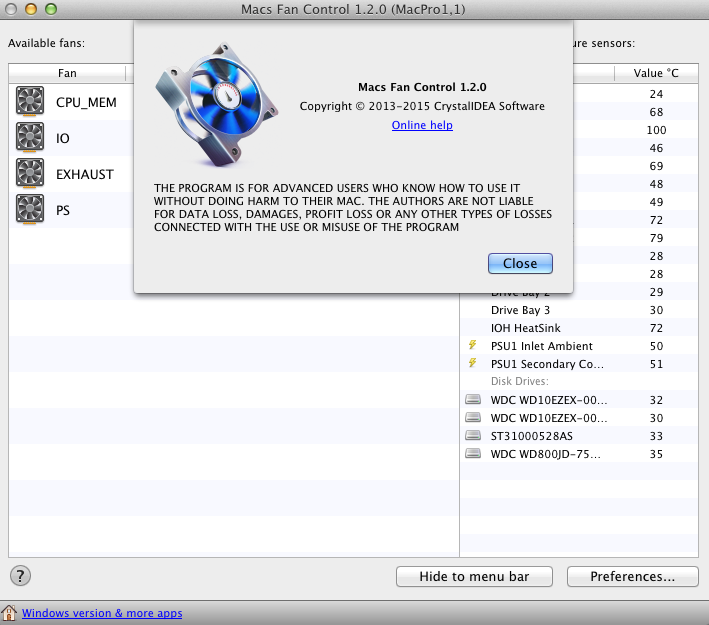Select the PS fan icon
The width and height of the screenshot is (709, 625).
coord(31,210)
